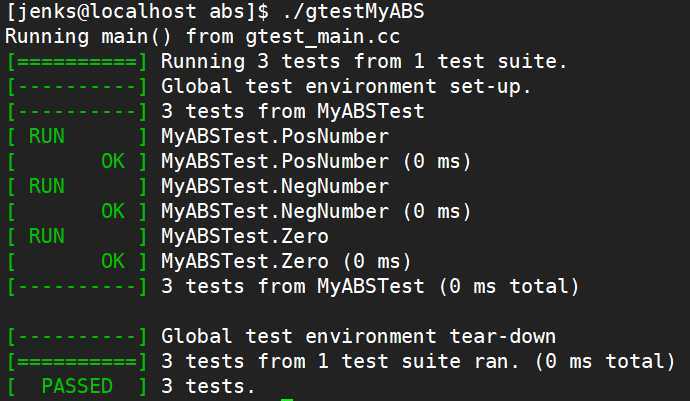Click the first green RUN label for PosNumber

[47, 136]
